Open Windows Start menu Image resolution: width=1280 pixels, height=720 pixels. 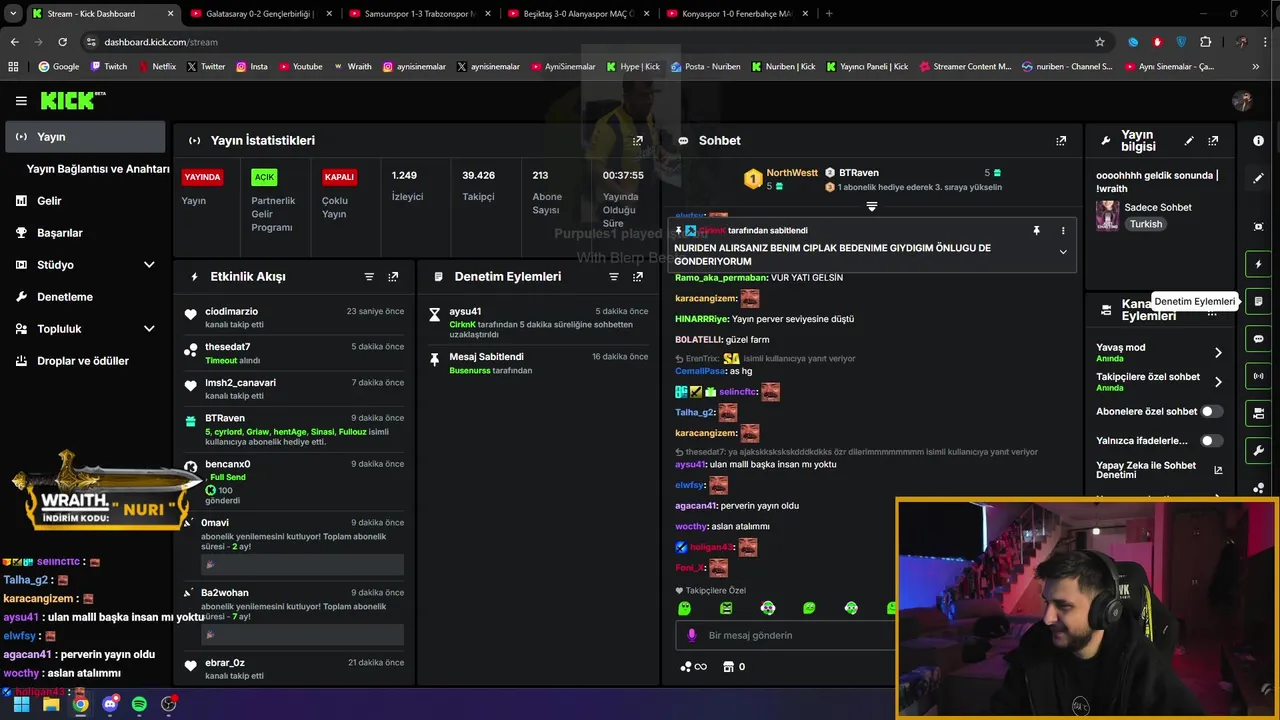tap(21, 704)
